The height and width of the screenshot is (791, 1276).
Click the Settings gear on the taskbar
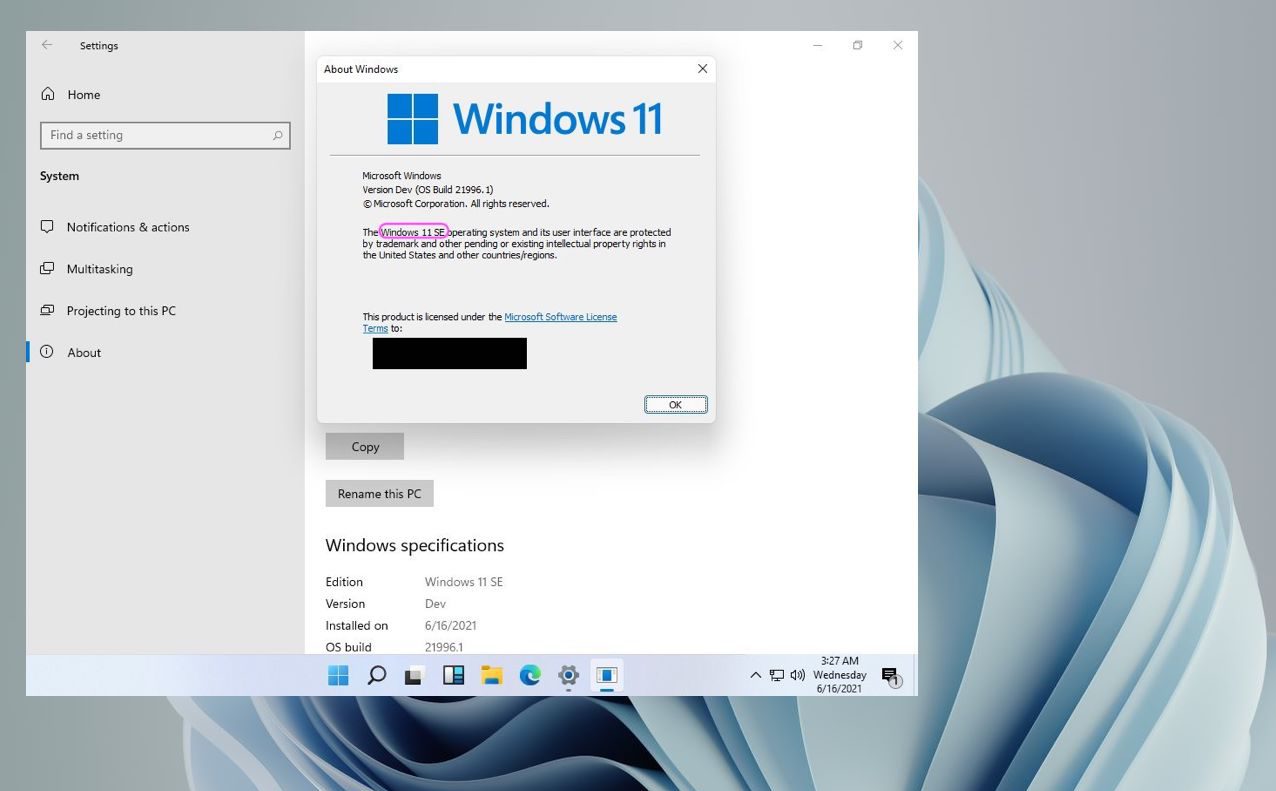(x=567, y=675)
